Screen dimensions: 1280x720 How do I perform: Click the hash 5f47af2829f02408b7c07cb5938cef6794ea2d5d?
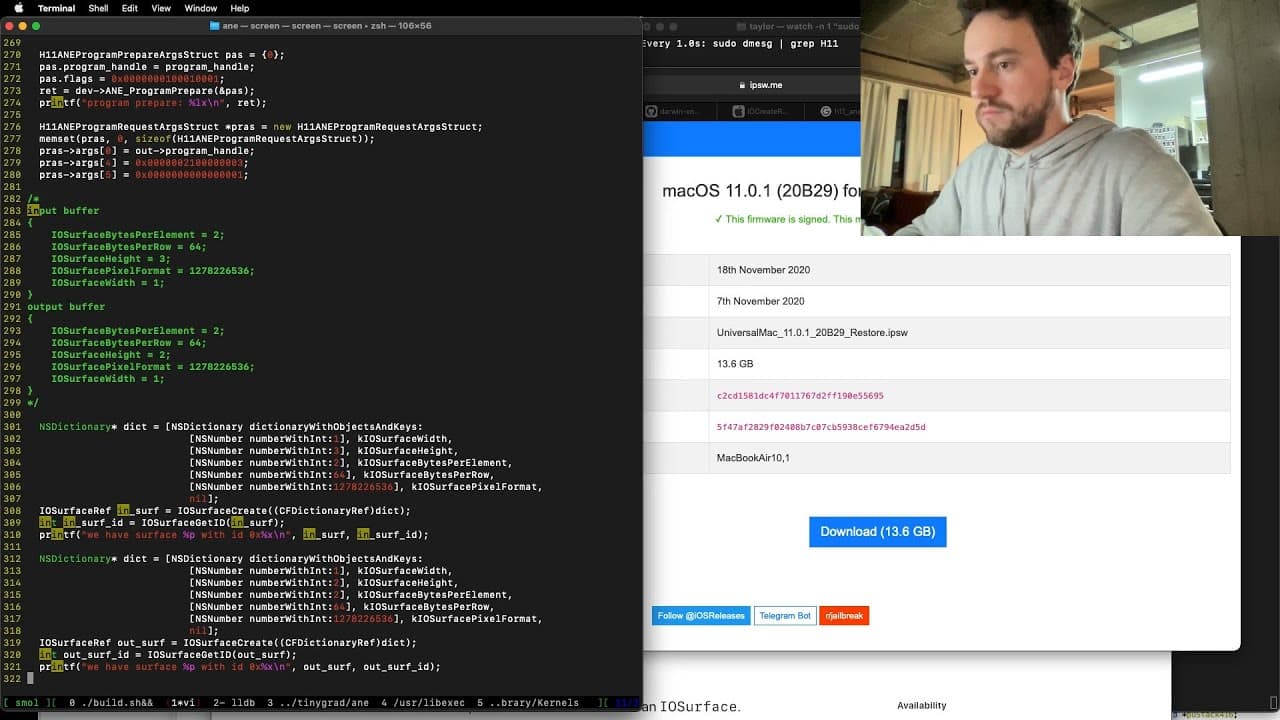pos(821,427)
